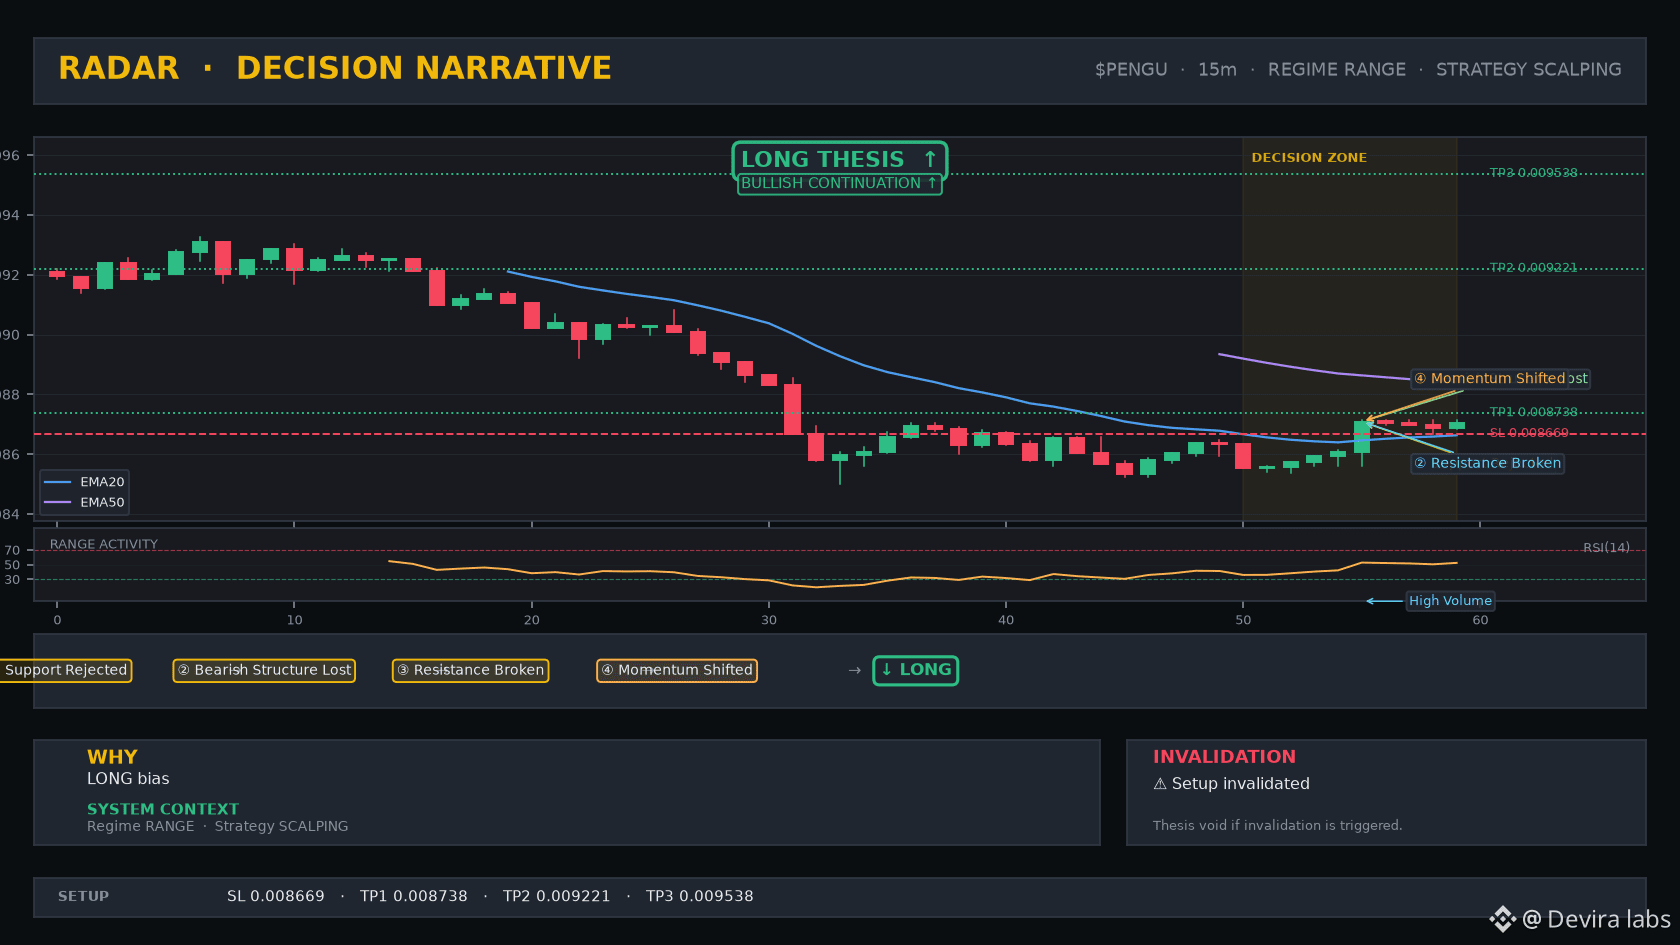Click the $PENGU ticker in header
This screenshot has width=1680, height=945.
1131,70
